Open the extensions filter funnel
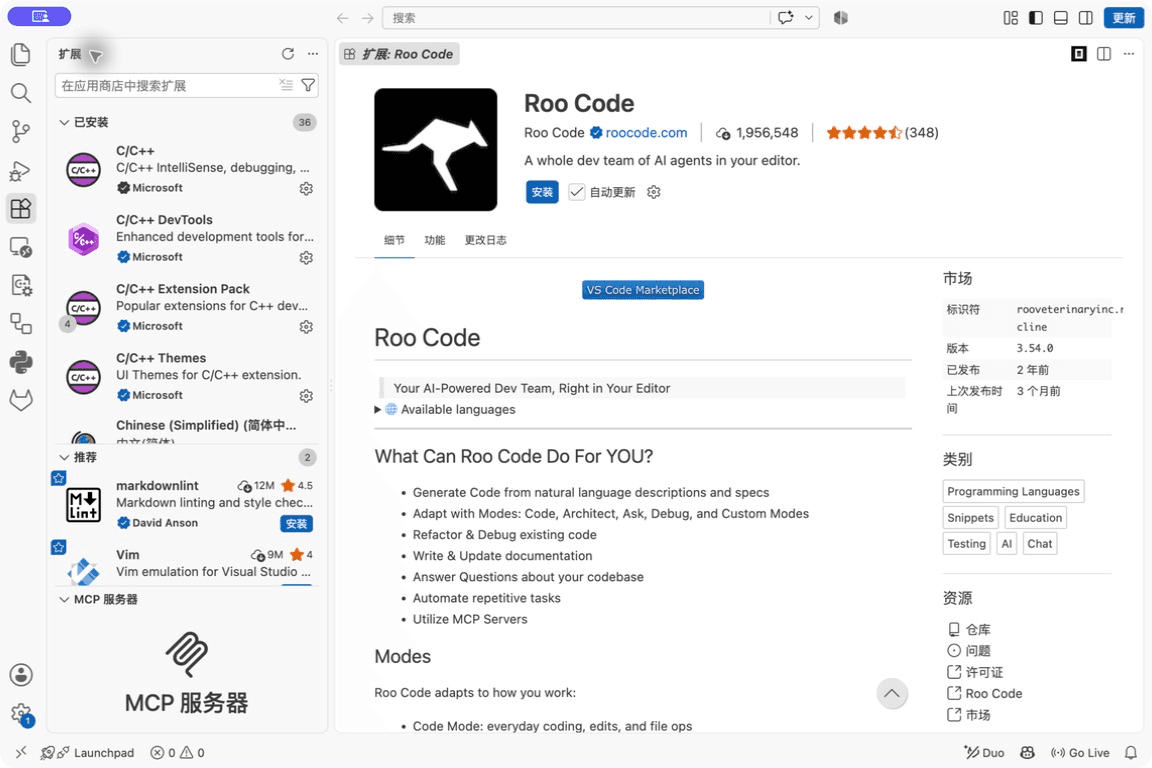 pyautogui.click(x=309, y=85)
